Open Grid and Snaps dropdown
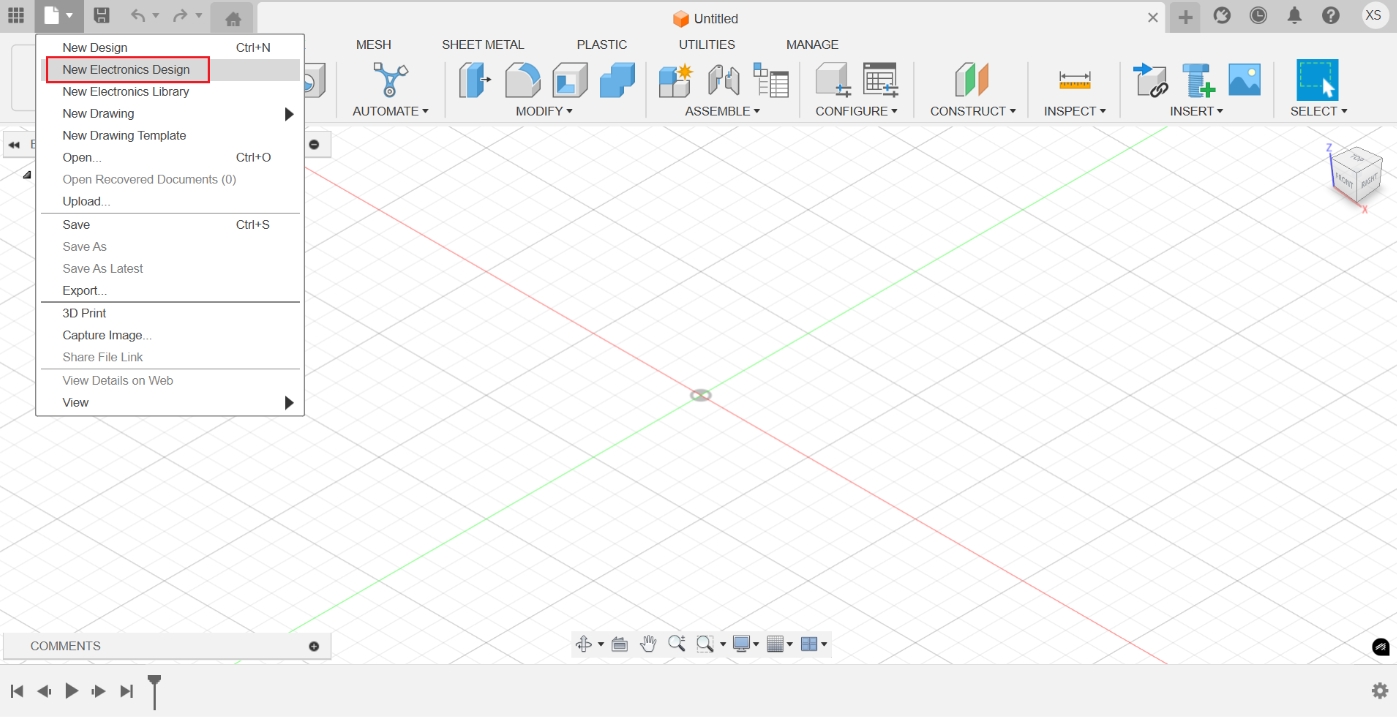The width and height of the screenshot is (1397, 719). (779, 644)
